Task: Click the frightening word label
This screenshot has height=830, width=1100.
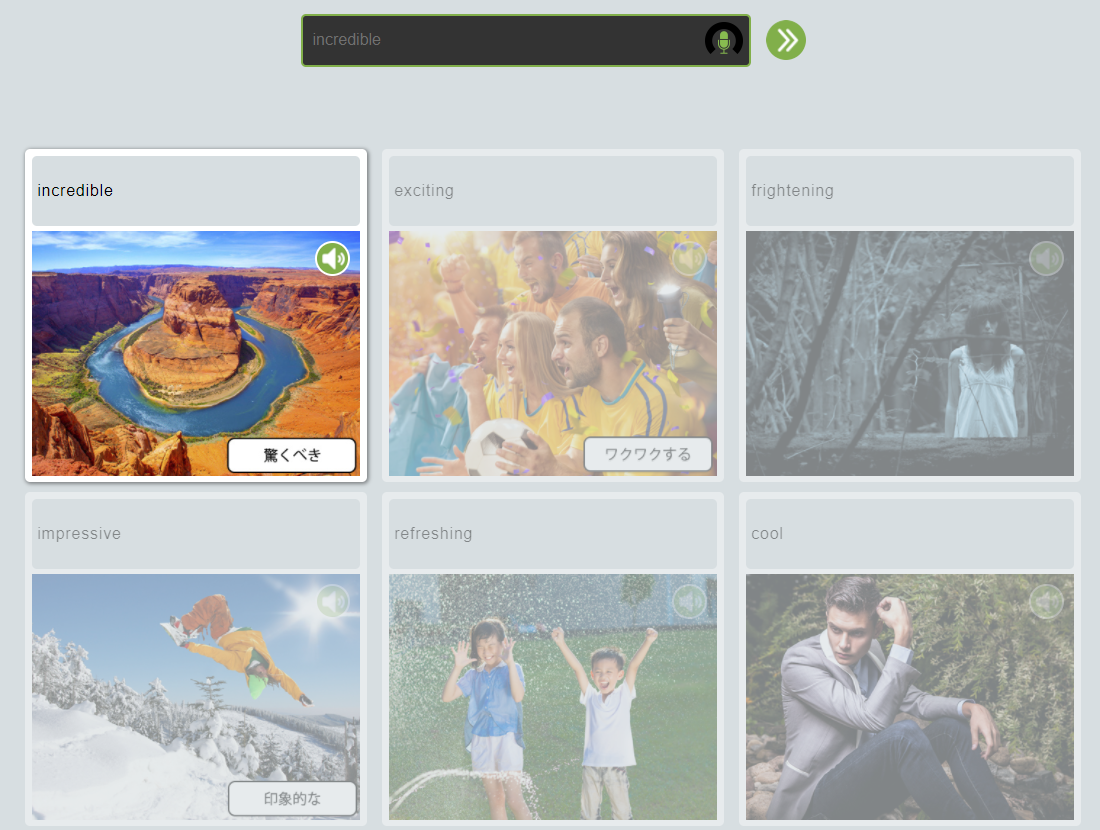Action: point(793,191)
